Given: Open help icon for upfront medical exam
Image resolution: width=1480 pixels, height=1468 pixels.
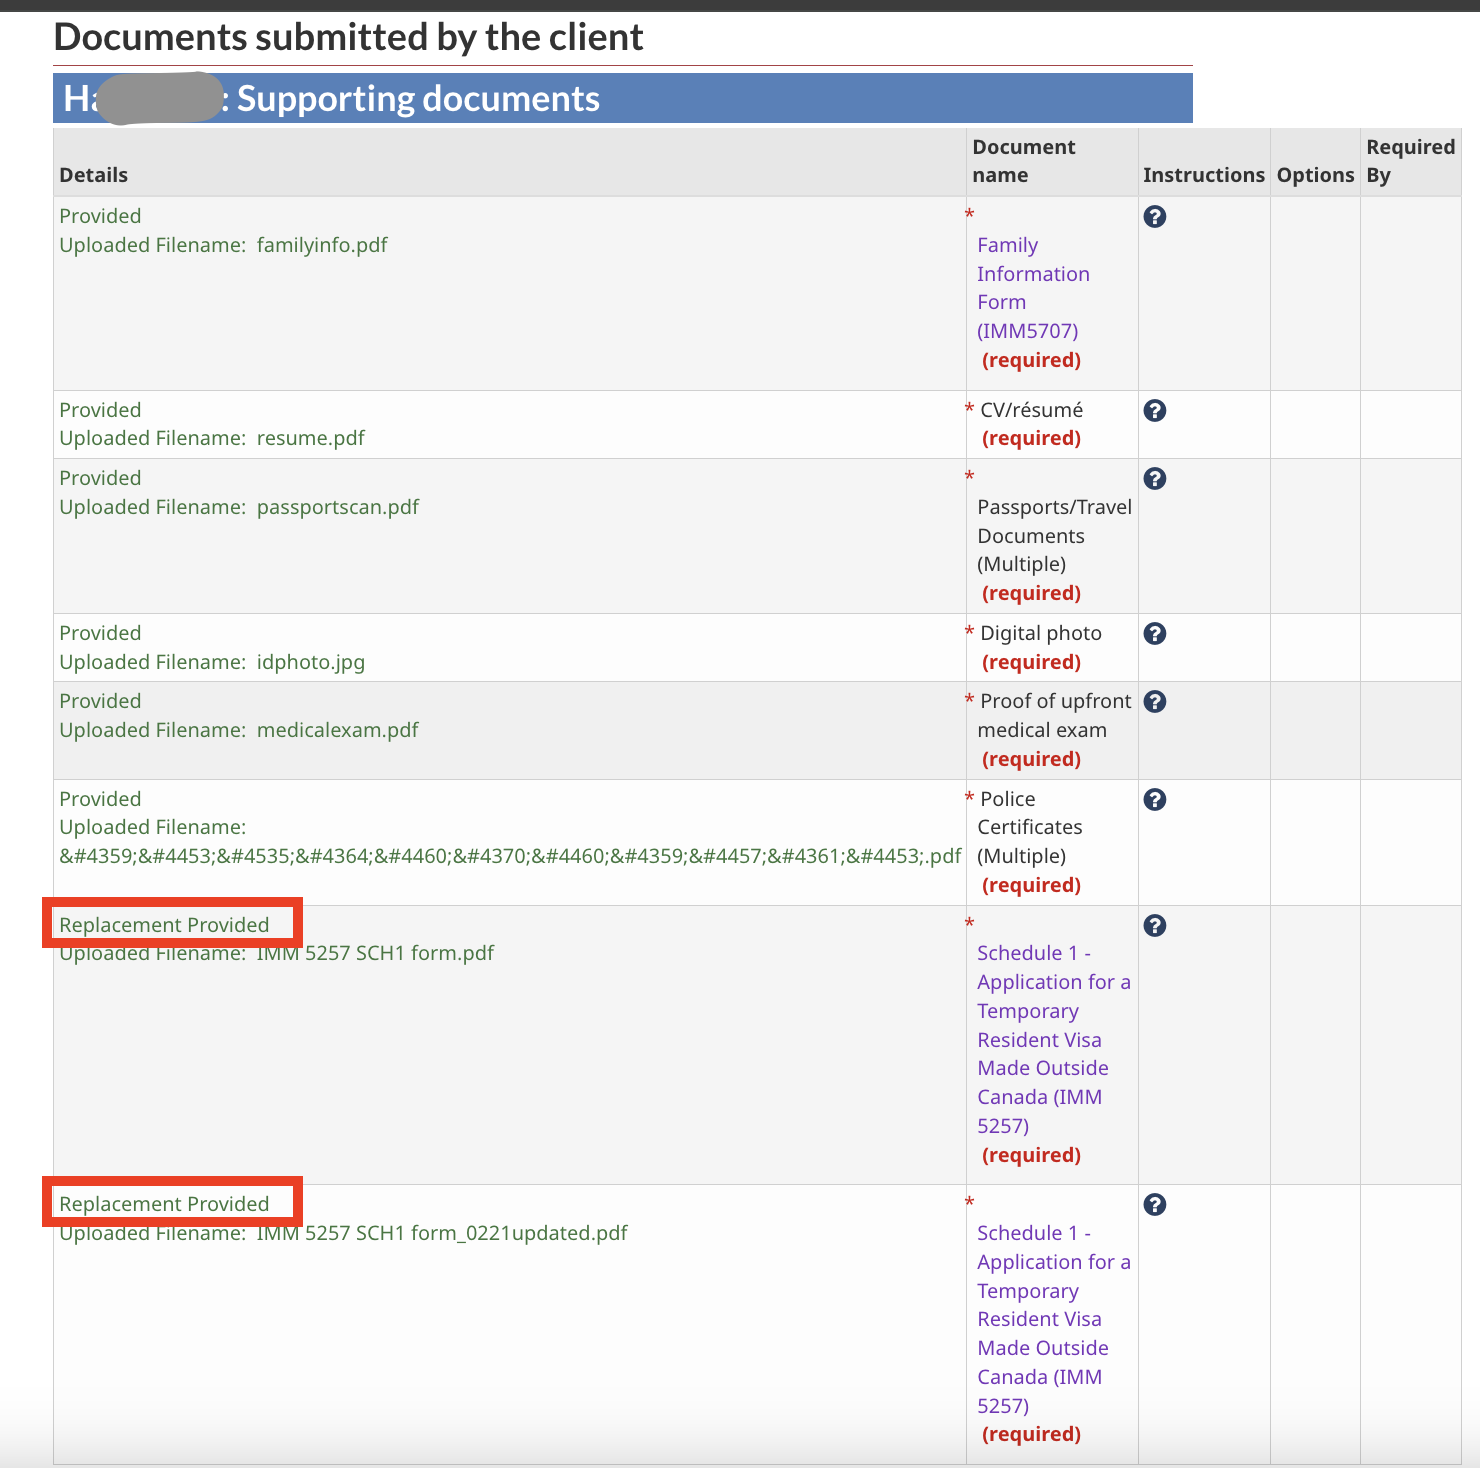Looking at the screenshot, I should [1154, 701].
